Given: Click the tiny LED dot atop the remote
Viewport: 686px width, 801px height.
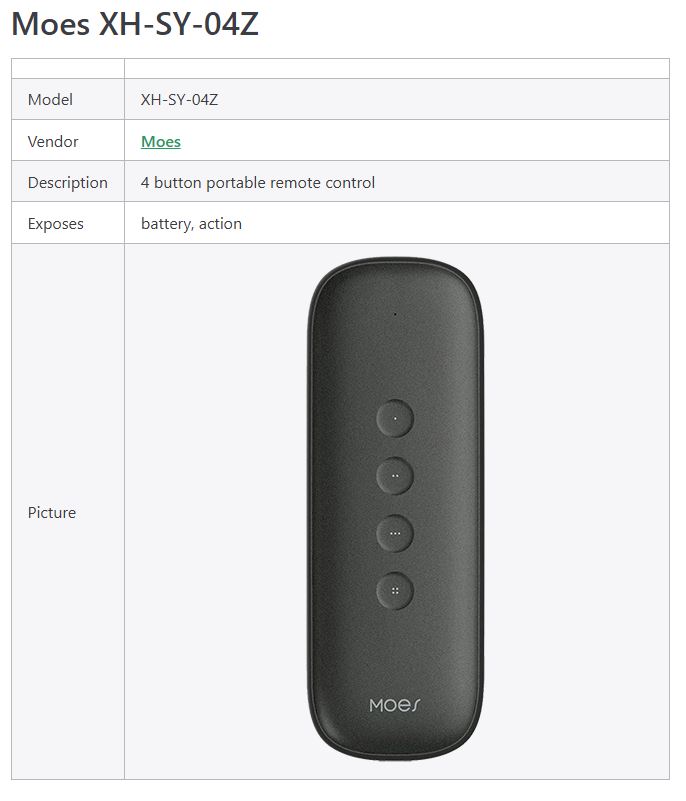Looking at the screenshot, I should coord(395,314).
